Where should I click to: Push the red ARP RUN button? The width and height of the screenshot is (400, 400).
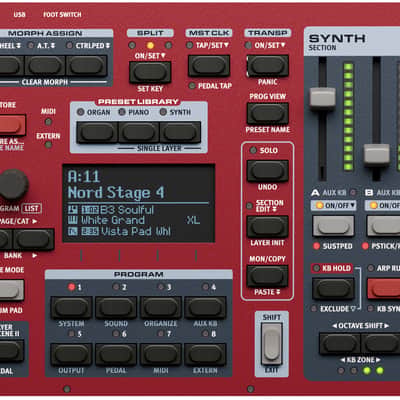384,289
